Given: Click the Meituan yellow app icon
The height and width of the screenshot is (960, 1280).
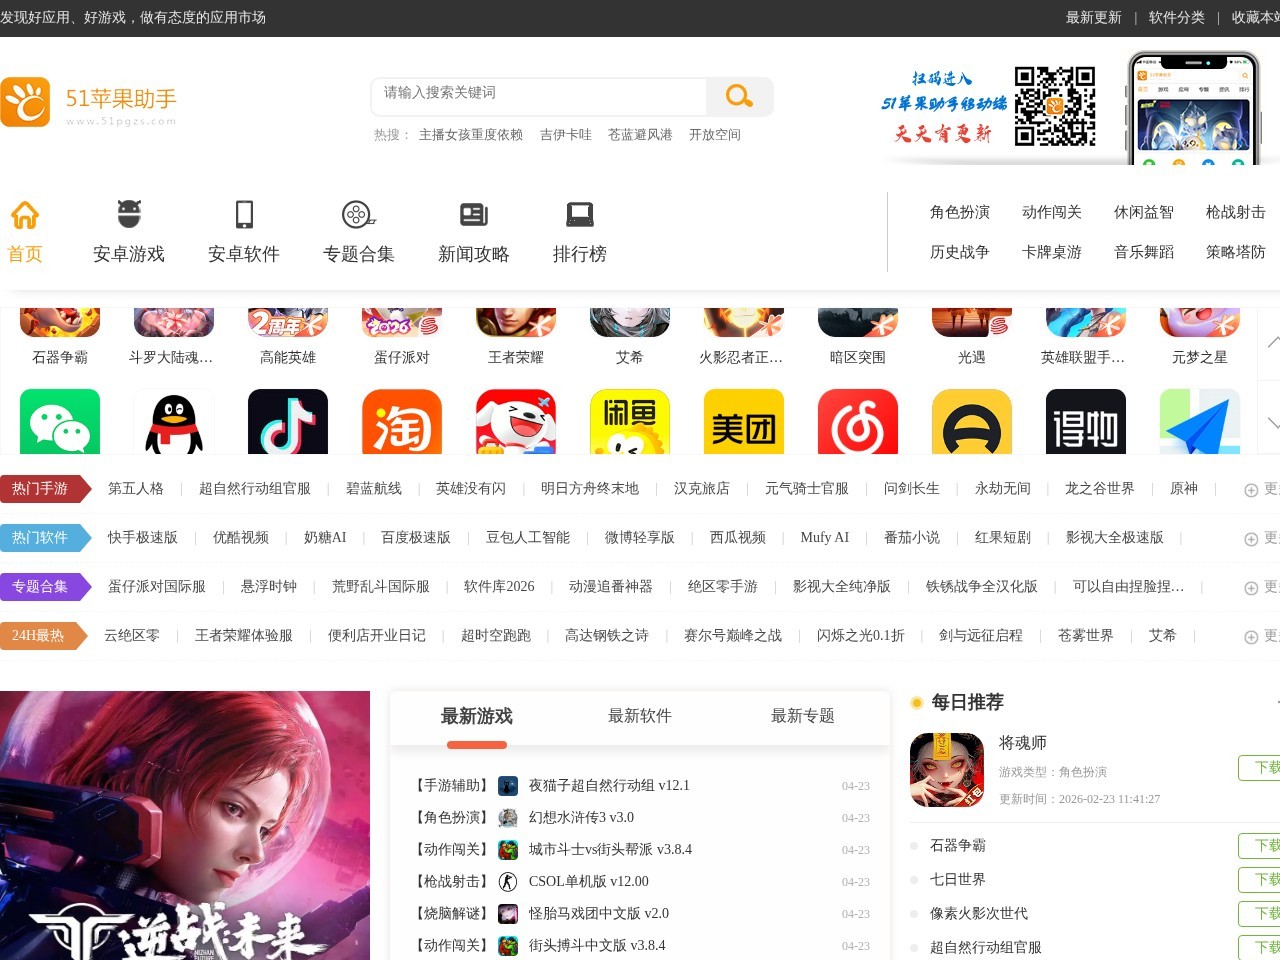Looking at the screenshot, I should [x=744, y=423].
